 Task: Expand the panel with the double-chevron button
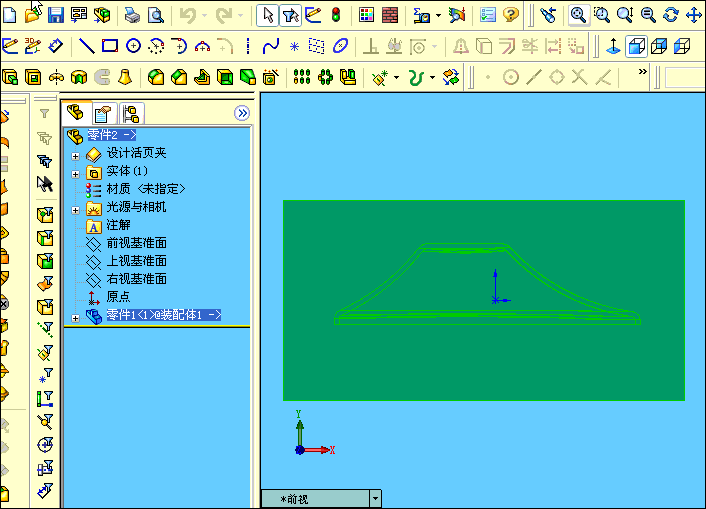(242, 113)
